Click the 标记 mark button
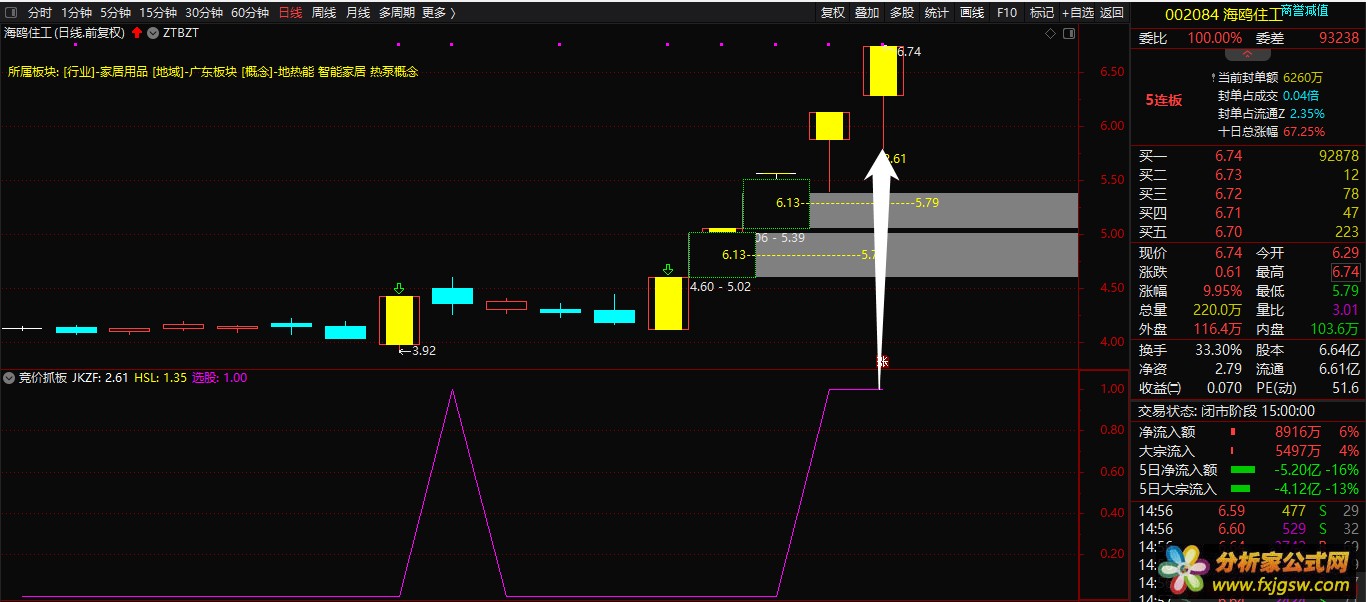The height and width of the screenshot is (602, 1366). coord(1042,13)
